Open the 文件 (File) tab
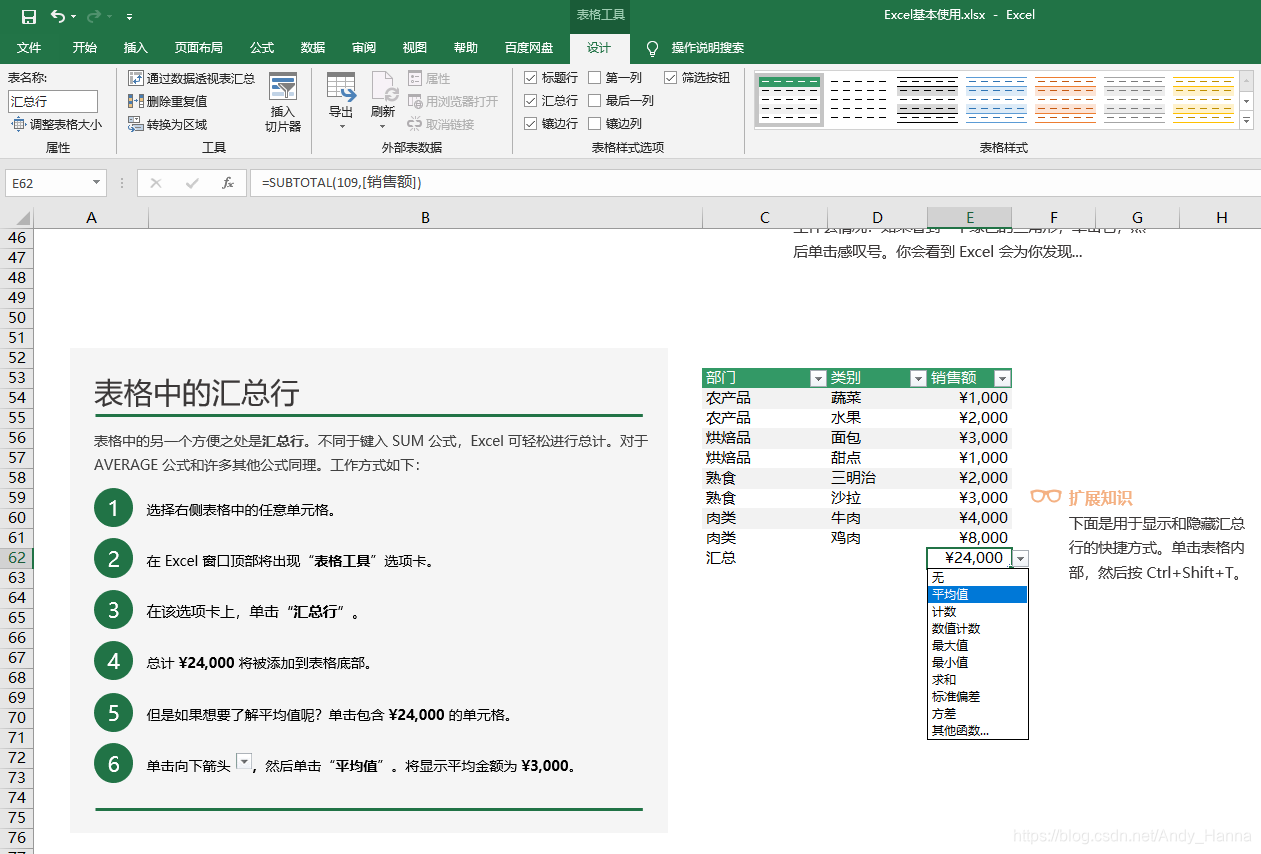Viewport: 1261px width, 854px height. pyautogui.click(x=29, y=48)
